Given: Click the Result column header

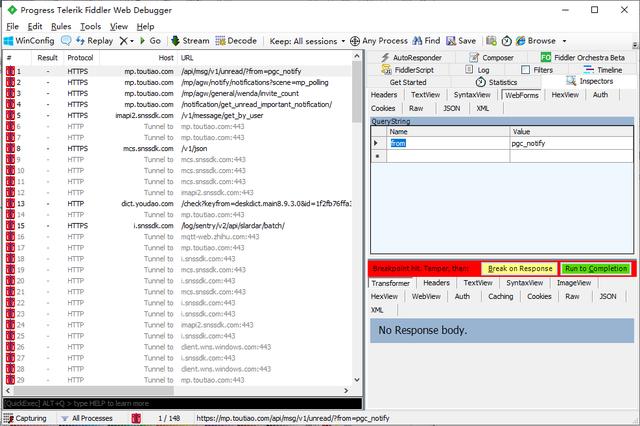Looking at the screenshot, I should pyautogui.click(x=47, y=58).
